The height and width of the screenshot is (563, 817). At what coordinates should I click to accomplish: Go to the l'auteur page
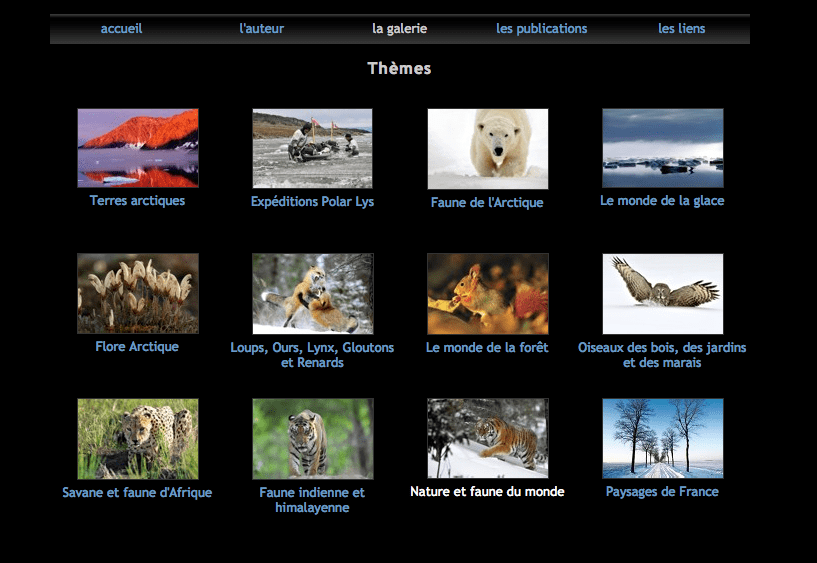[x=261, y=29]
